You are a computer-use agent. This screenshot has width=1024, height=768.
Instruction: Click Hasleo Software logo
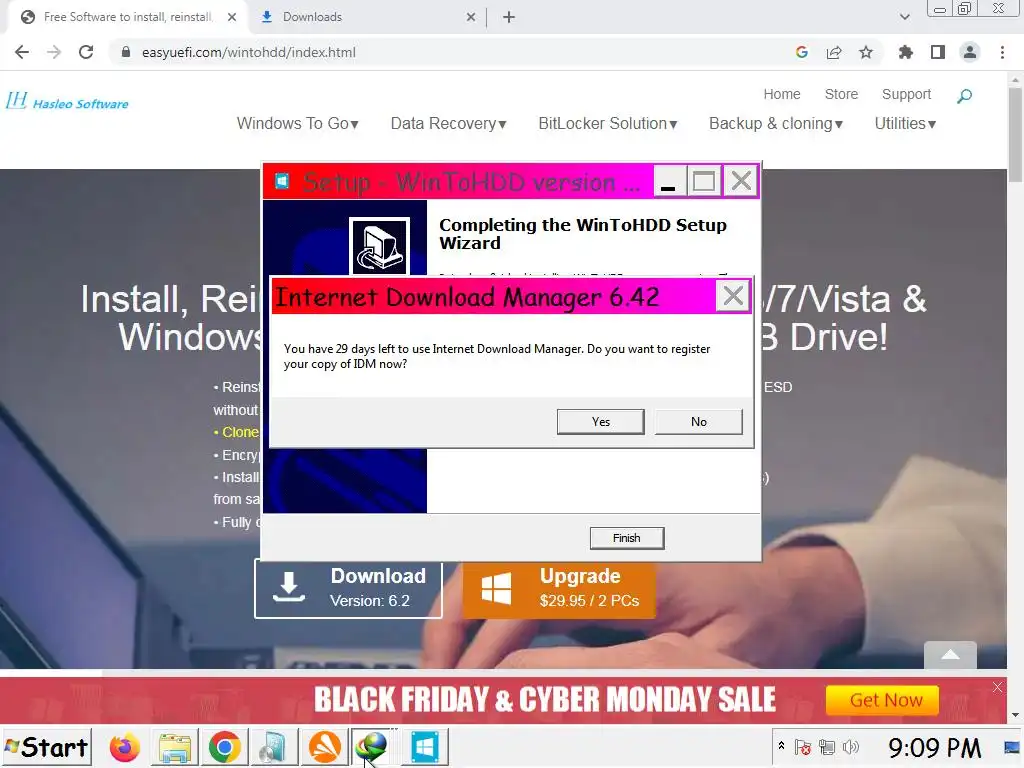pos(67,102)
